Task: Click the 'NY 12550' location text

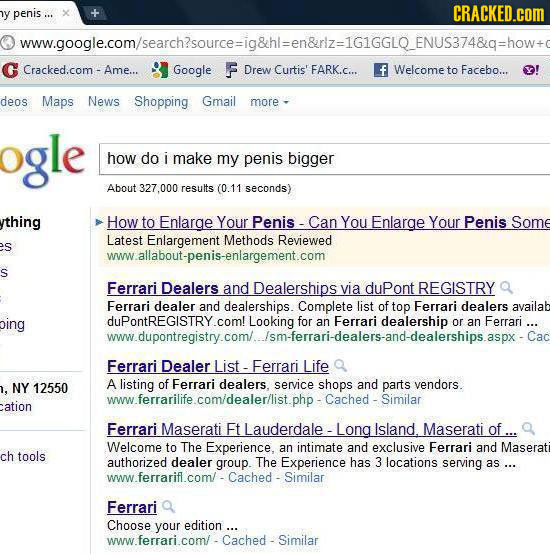Action: pos(40,388)
